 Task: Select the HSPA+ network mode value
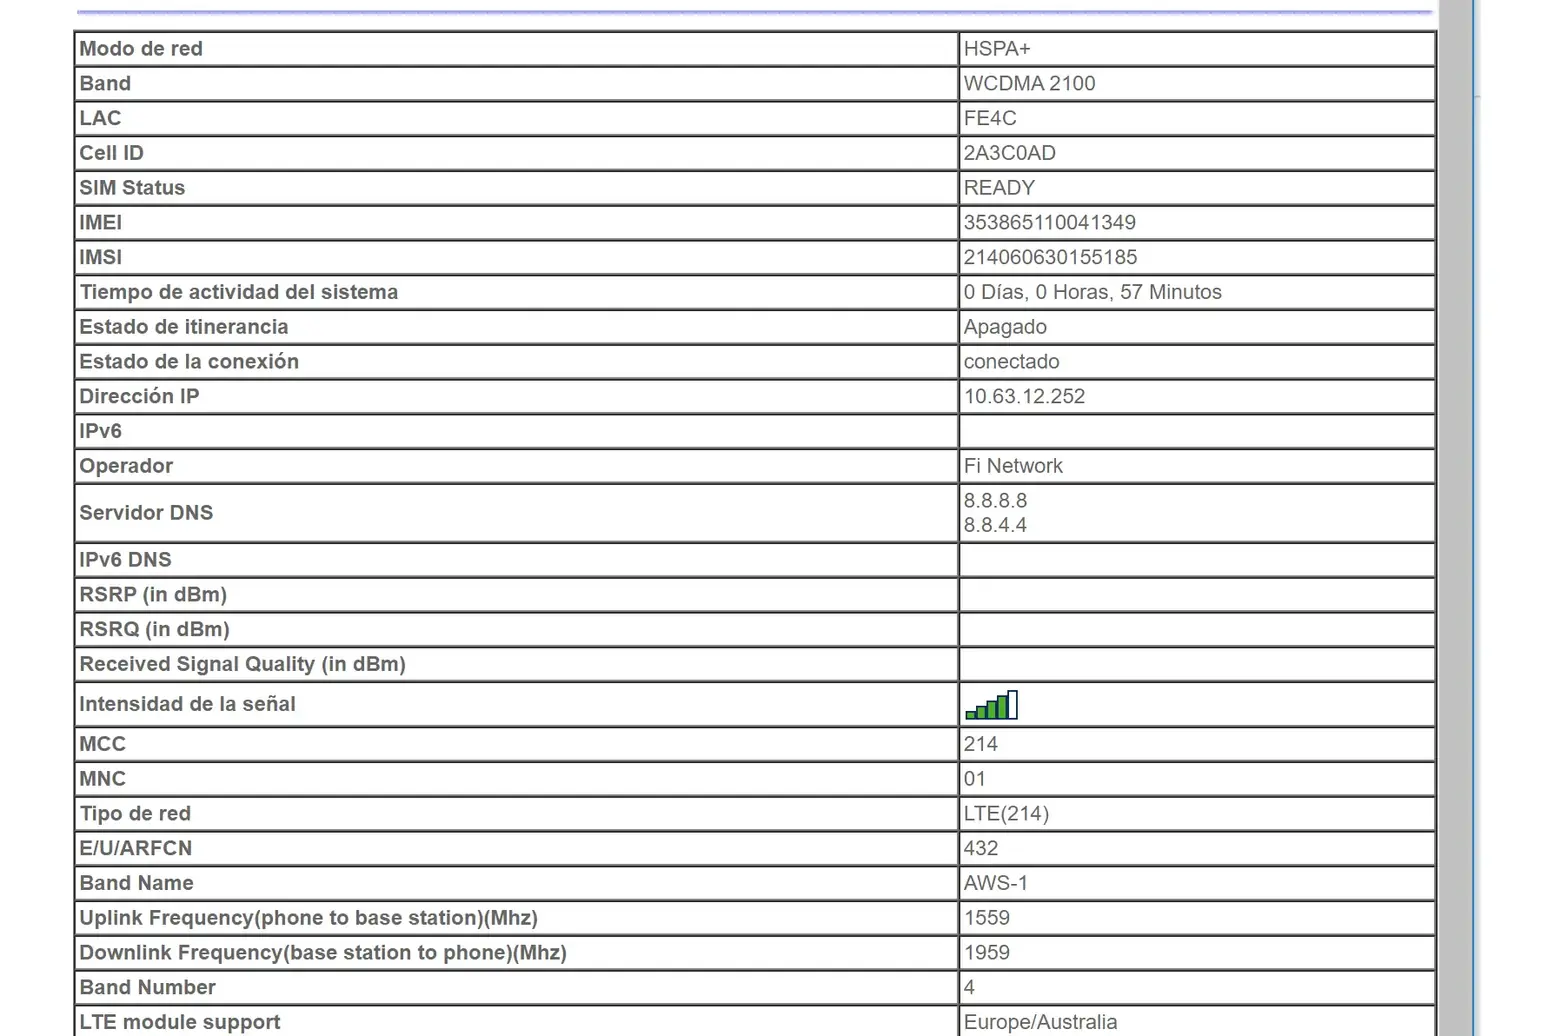(997, 49)
